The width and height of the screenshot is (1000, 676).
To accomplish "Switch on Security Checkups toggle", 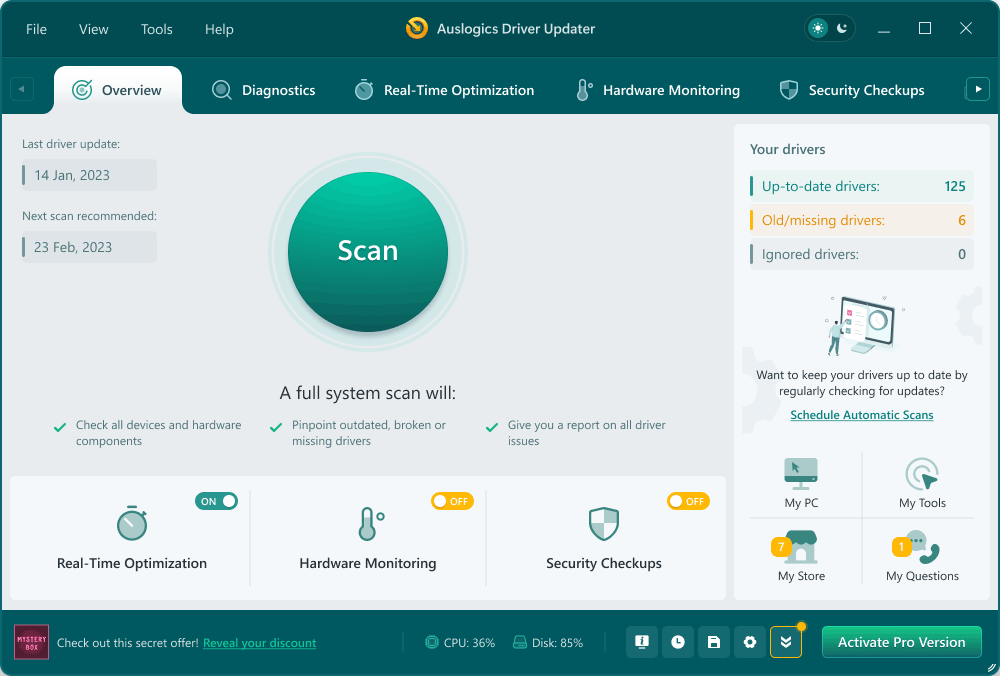I will 688,501.
